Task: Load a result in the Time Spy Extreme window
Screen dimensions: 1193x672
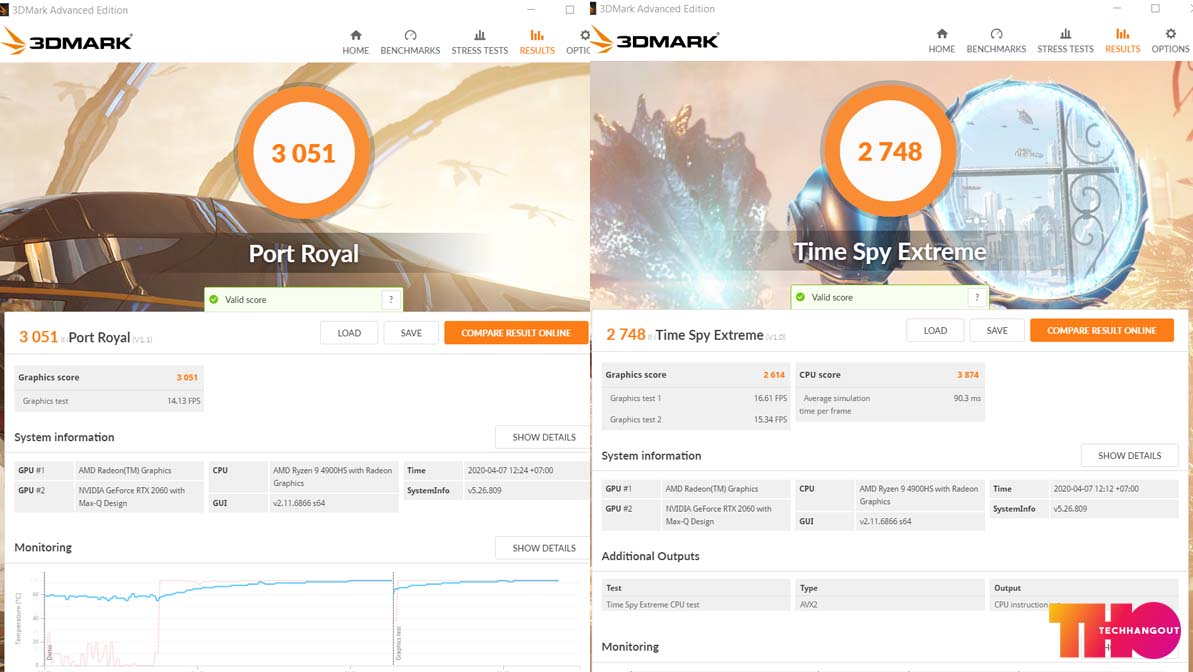Action: [935, 331]
